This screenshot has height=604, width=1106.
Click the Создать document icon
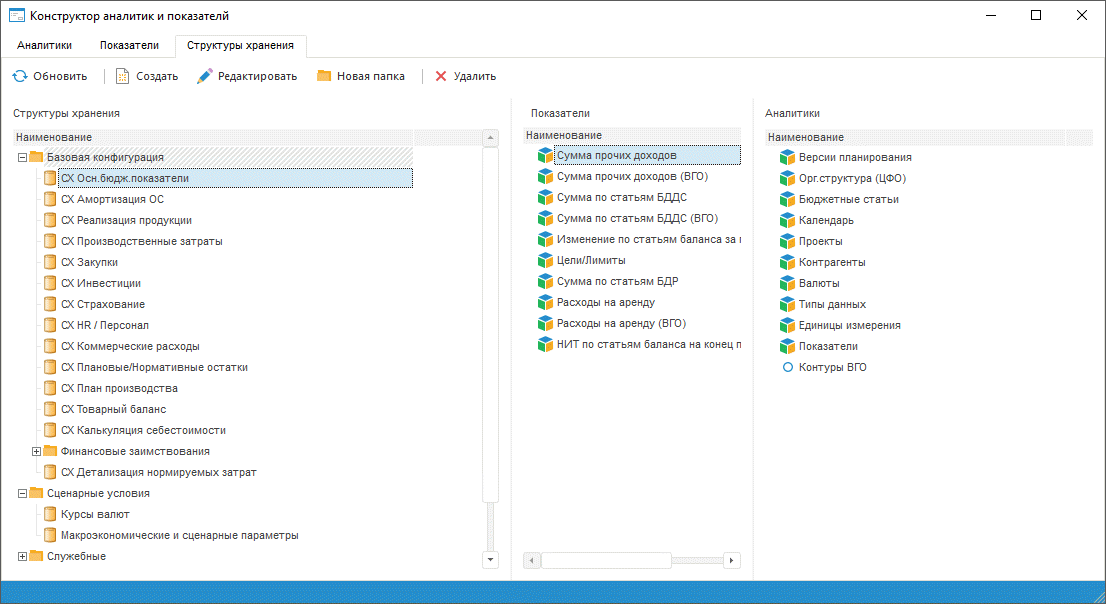[123, 76]
